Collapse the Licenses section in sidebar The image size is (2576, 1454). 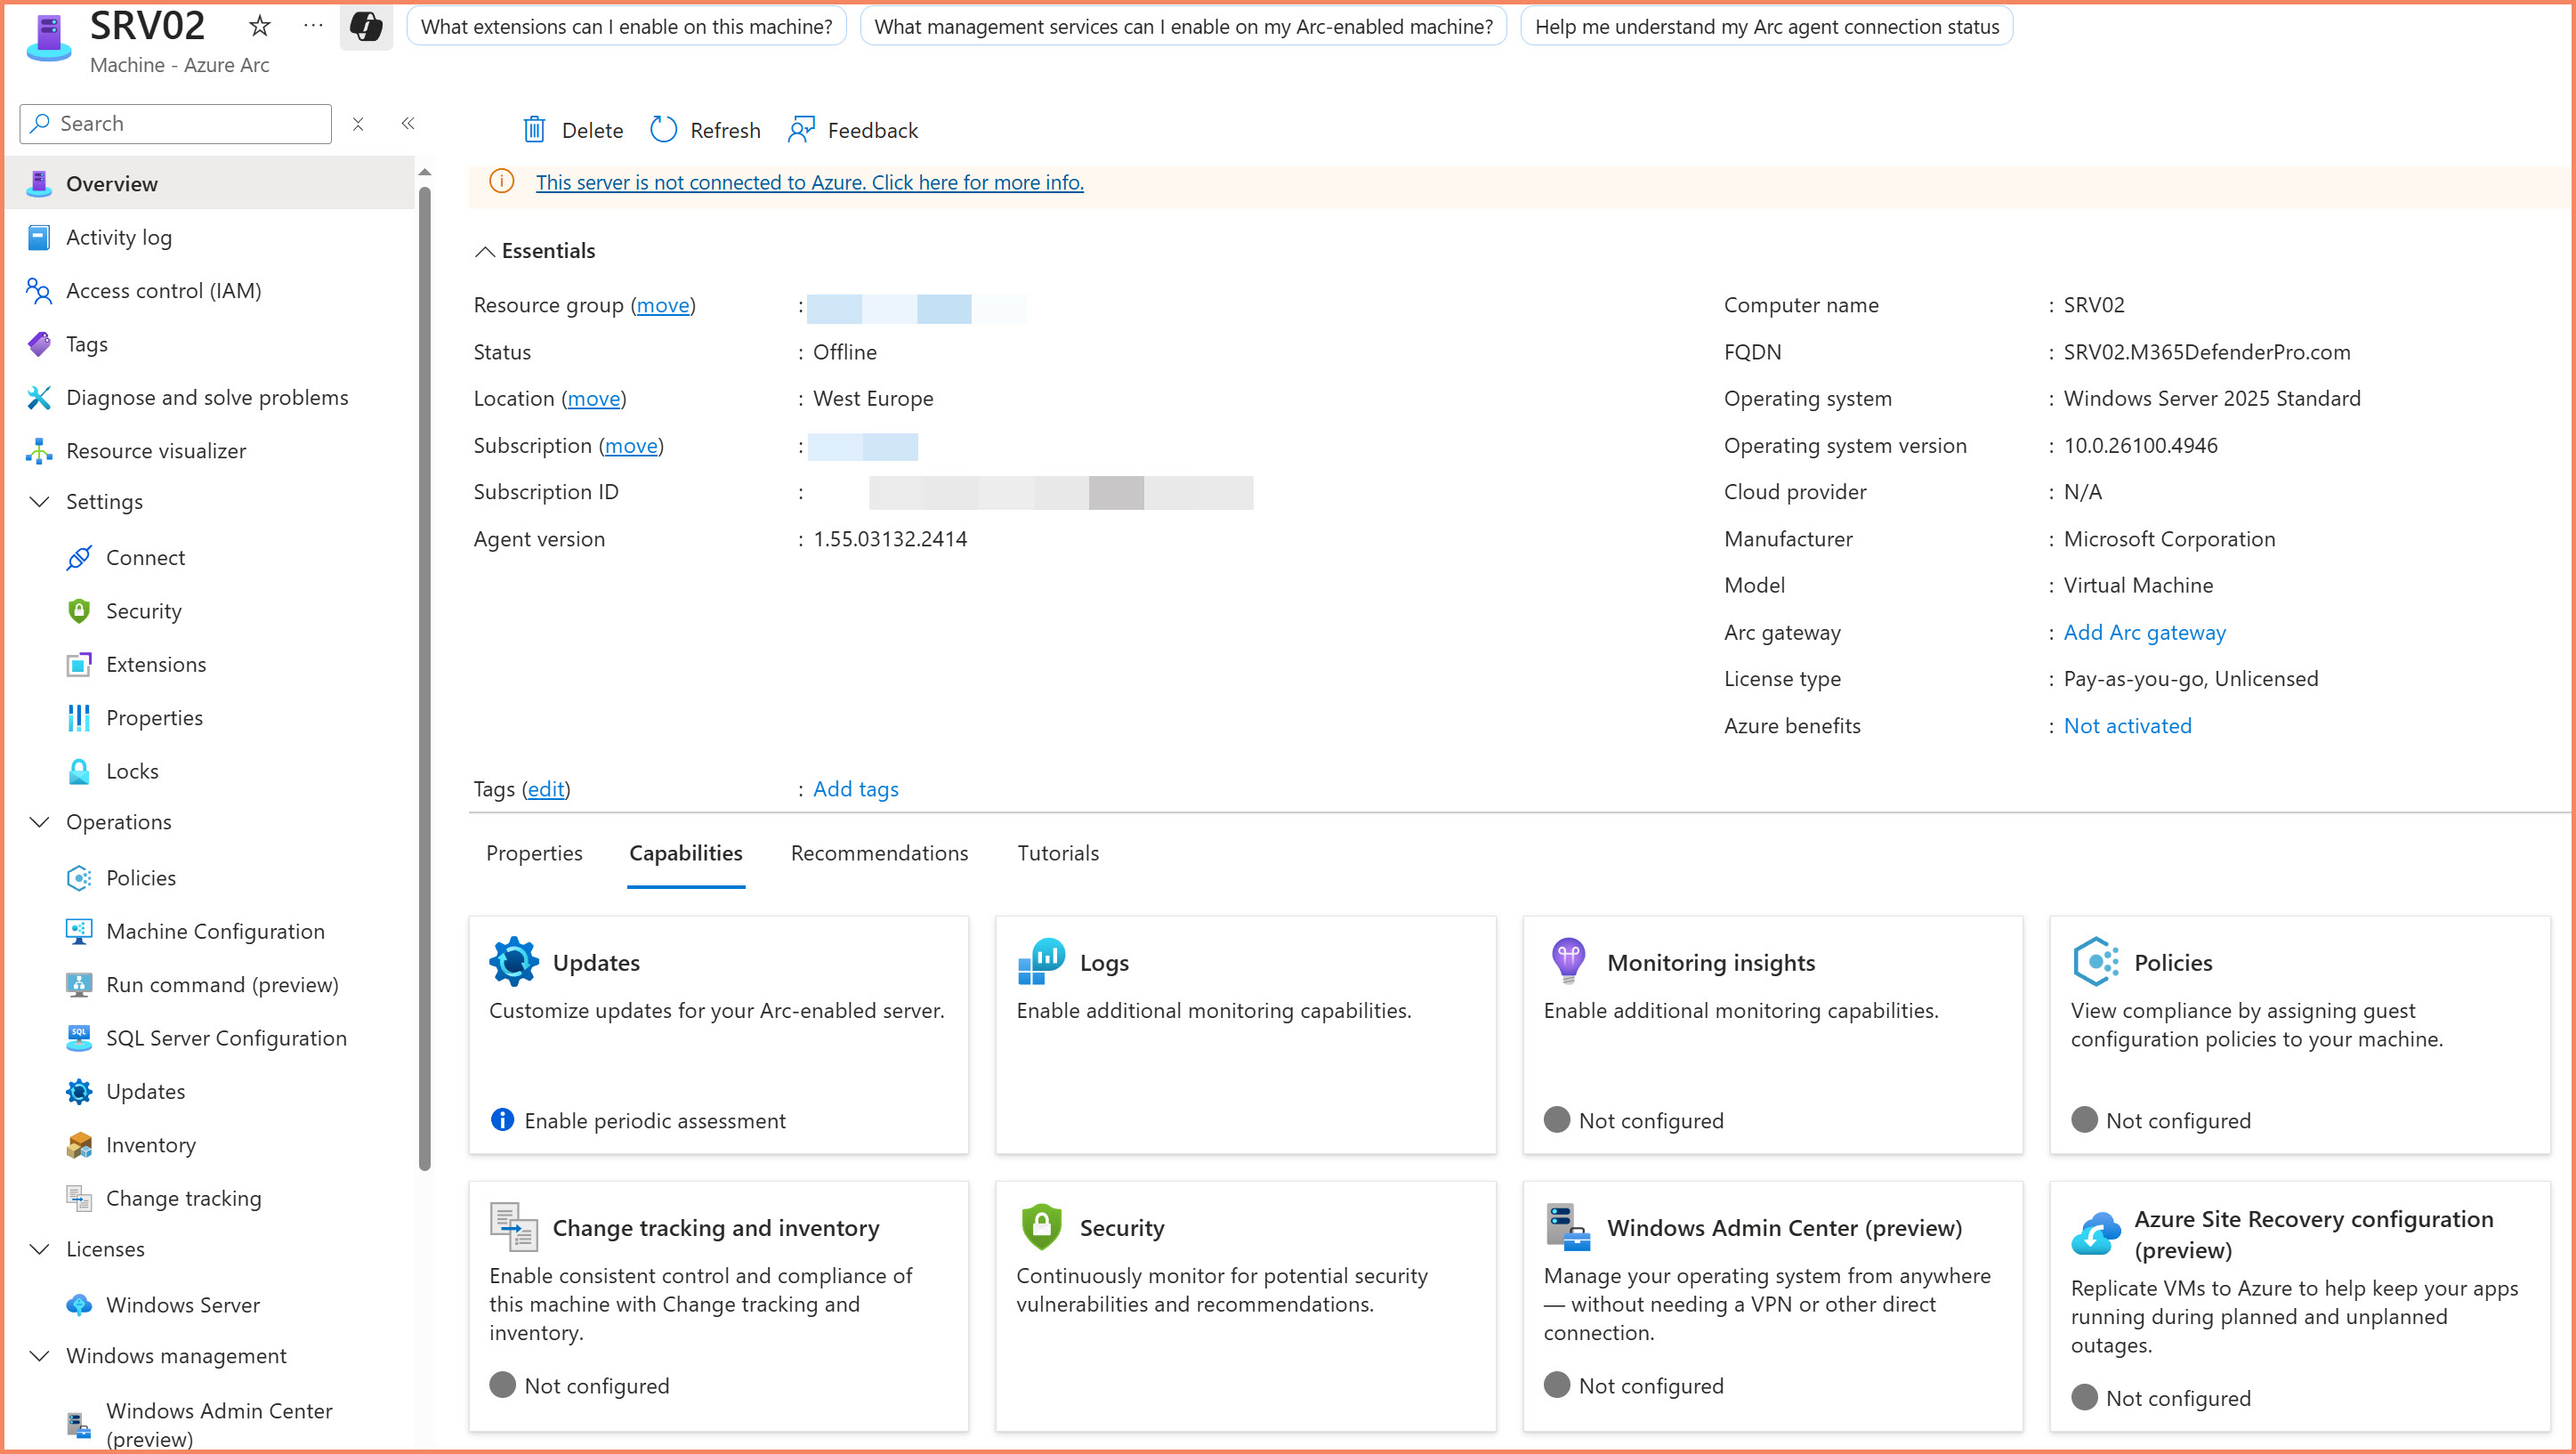40,1249
